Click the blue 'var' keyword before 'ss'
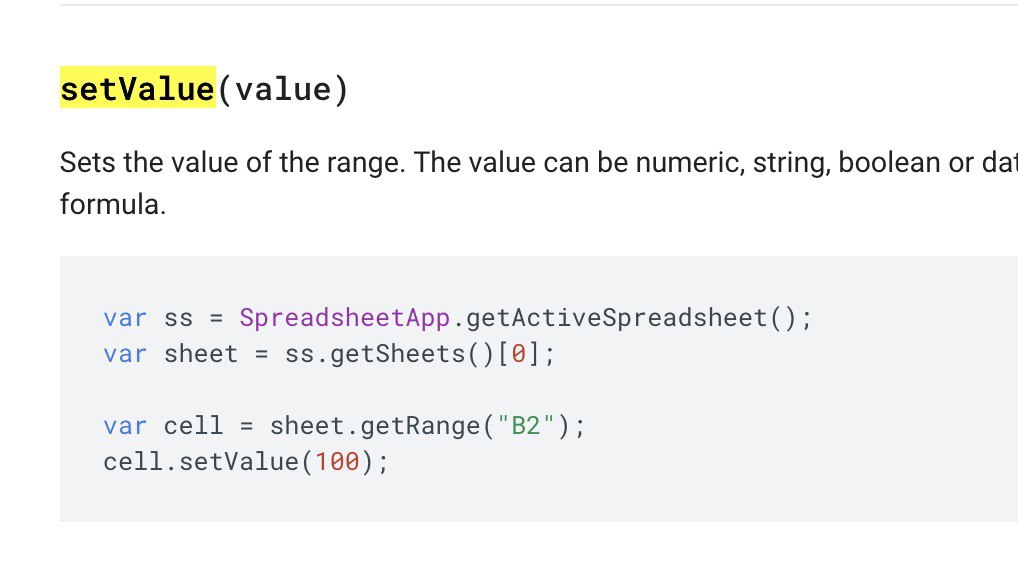 [x=125, y=318]
